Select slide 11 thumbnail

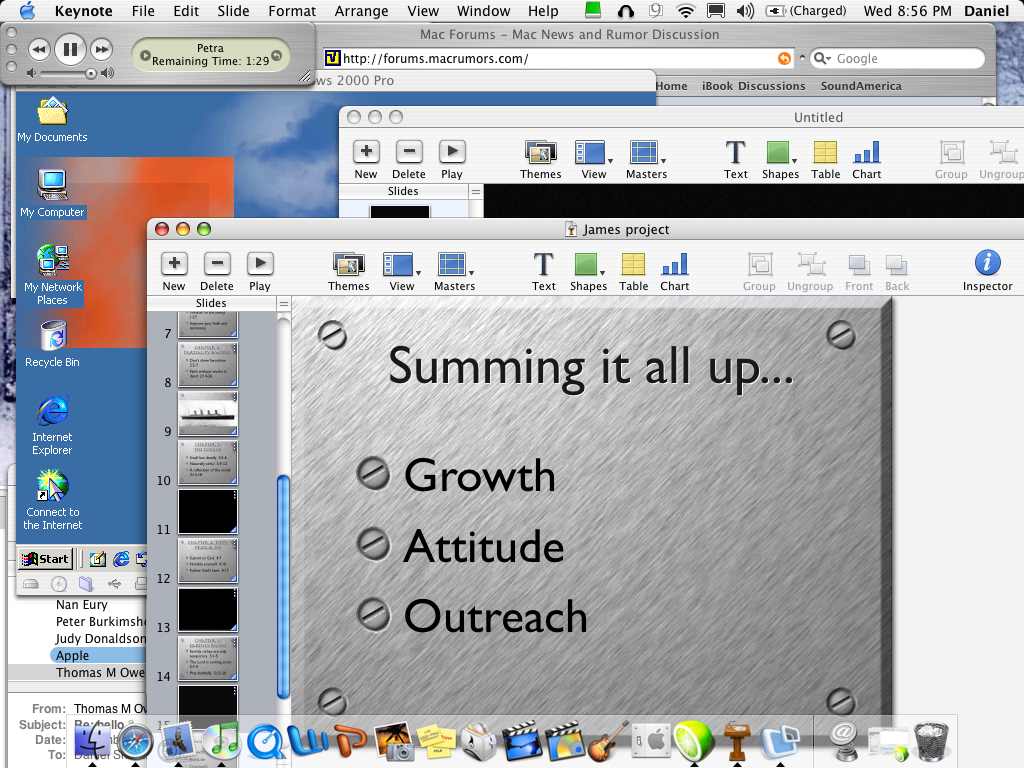[x=208, y=512]
